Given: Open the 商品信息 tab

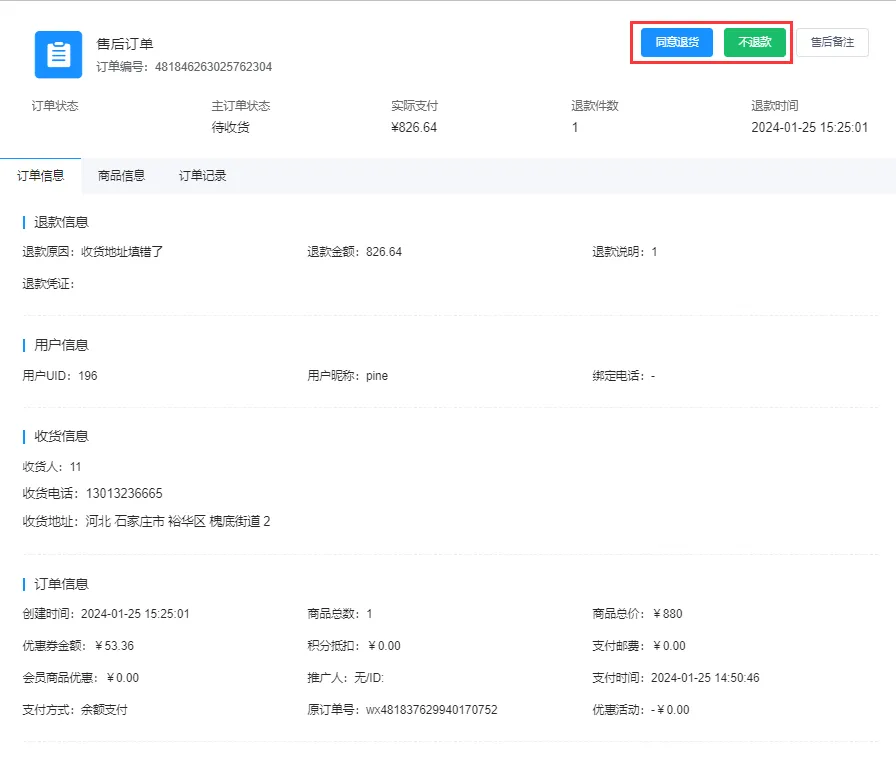Looking at the screenshot, I should pos(121,176).
